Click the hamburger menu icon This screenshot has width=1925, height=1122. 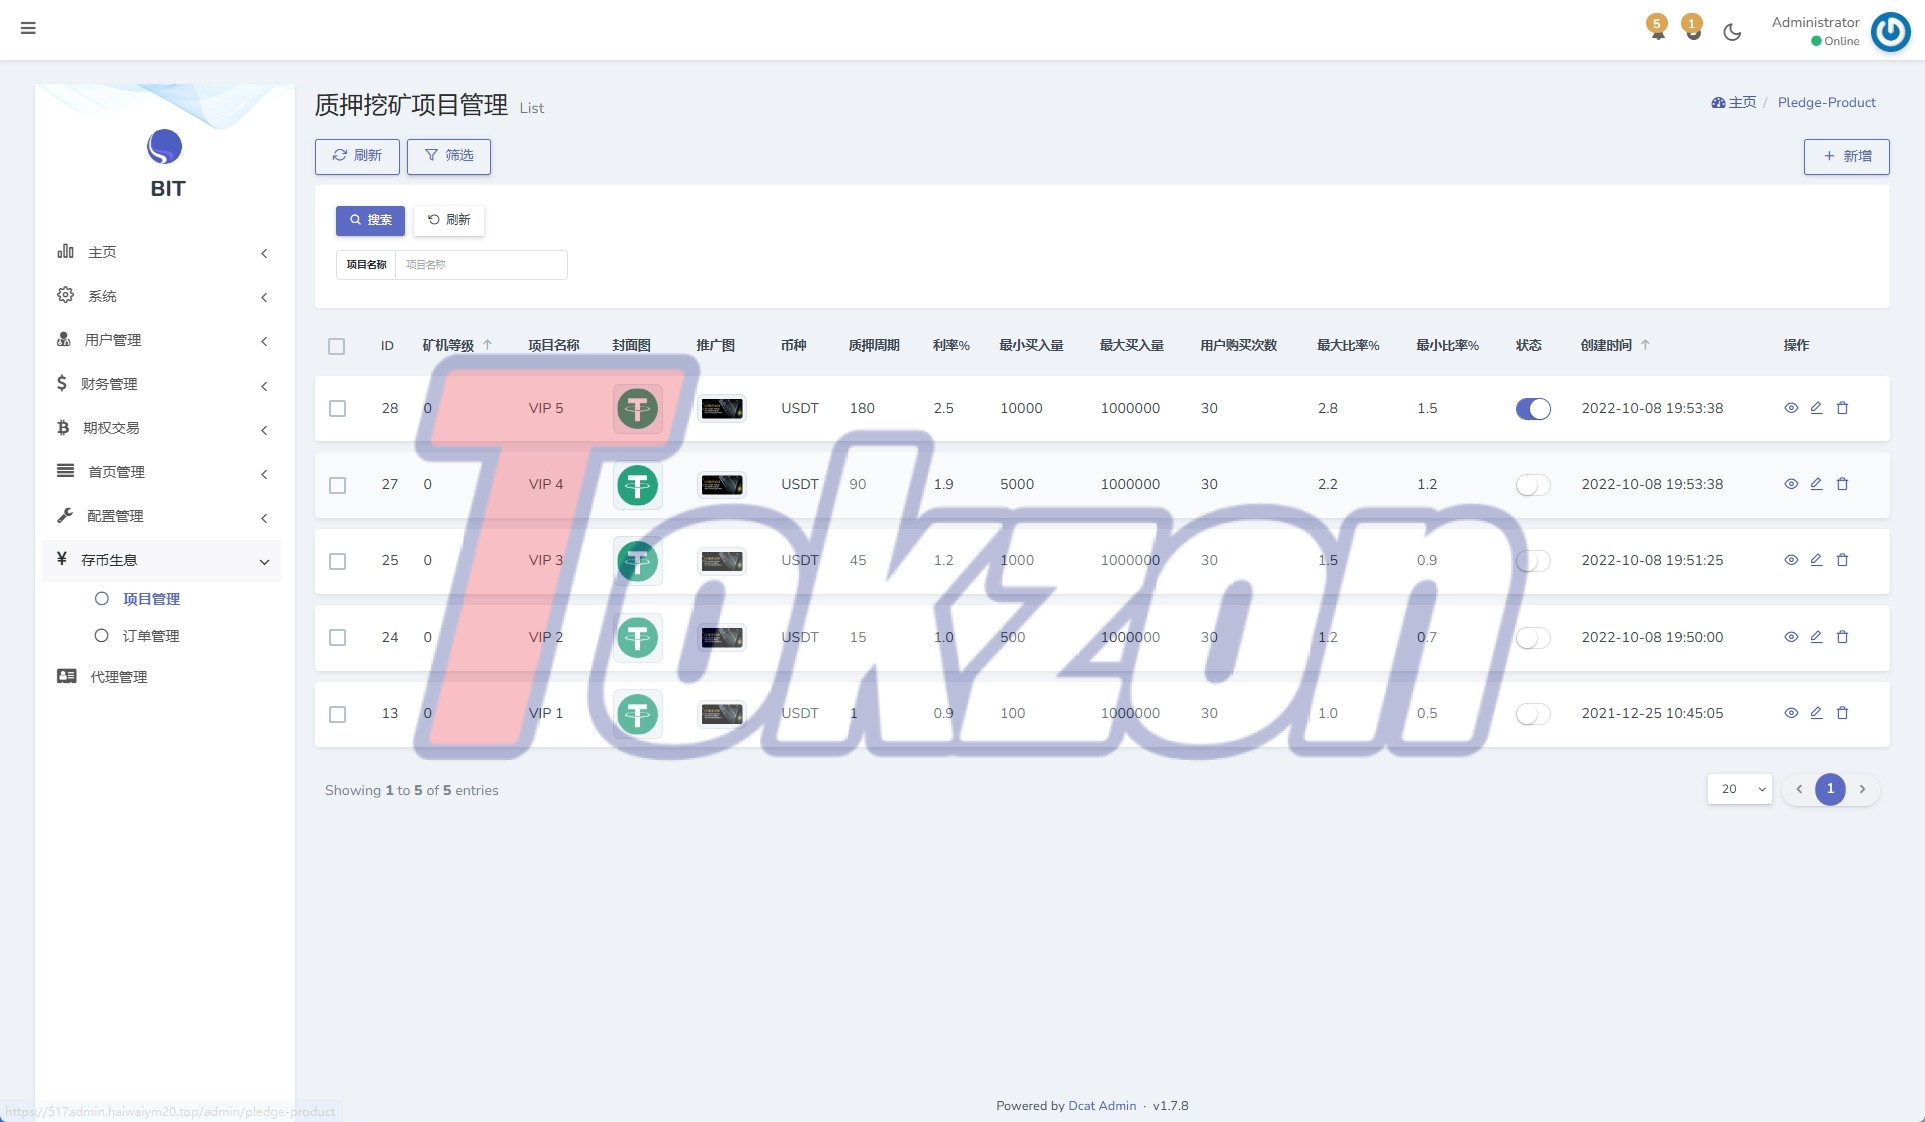click(x=28, y=28)
